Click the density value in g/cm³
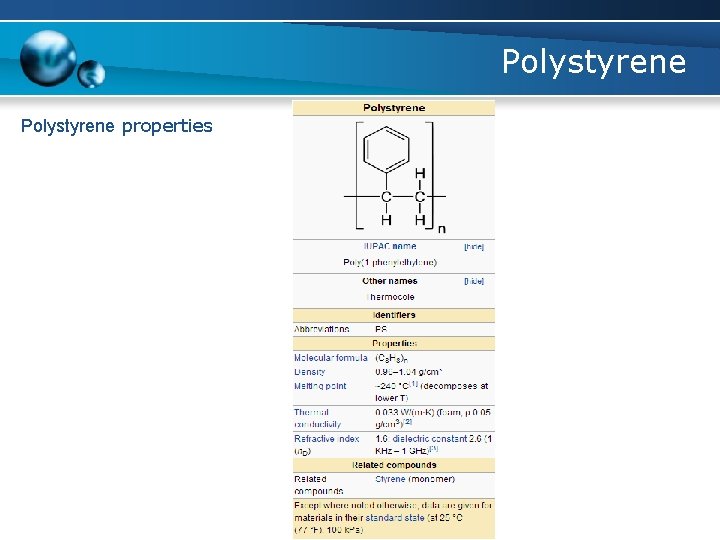This screenshot has width=720, height=540. pos(408,372)
